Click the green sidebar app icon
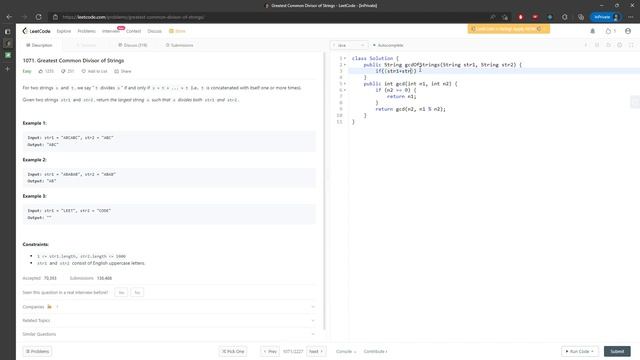640x360 pixels. pos(8,55)
